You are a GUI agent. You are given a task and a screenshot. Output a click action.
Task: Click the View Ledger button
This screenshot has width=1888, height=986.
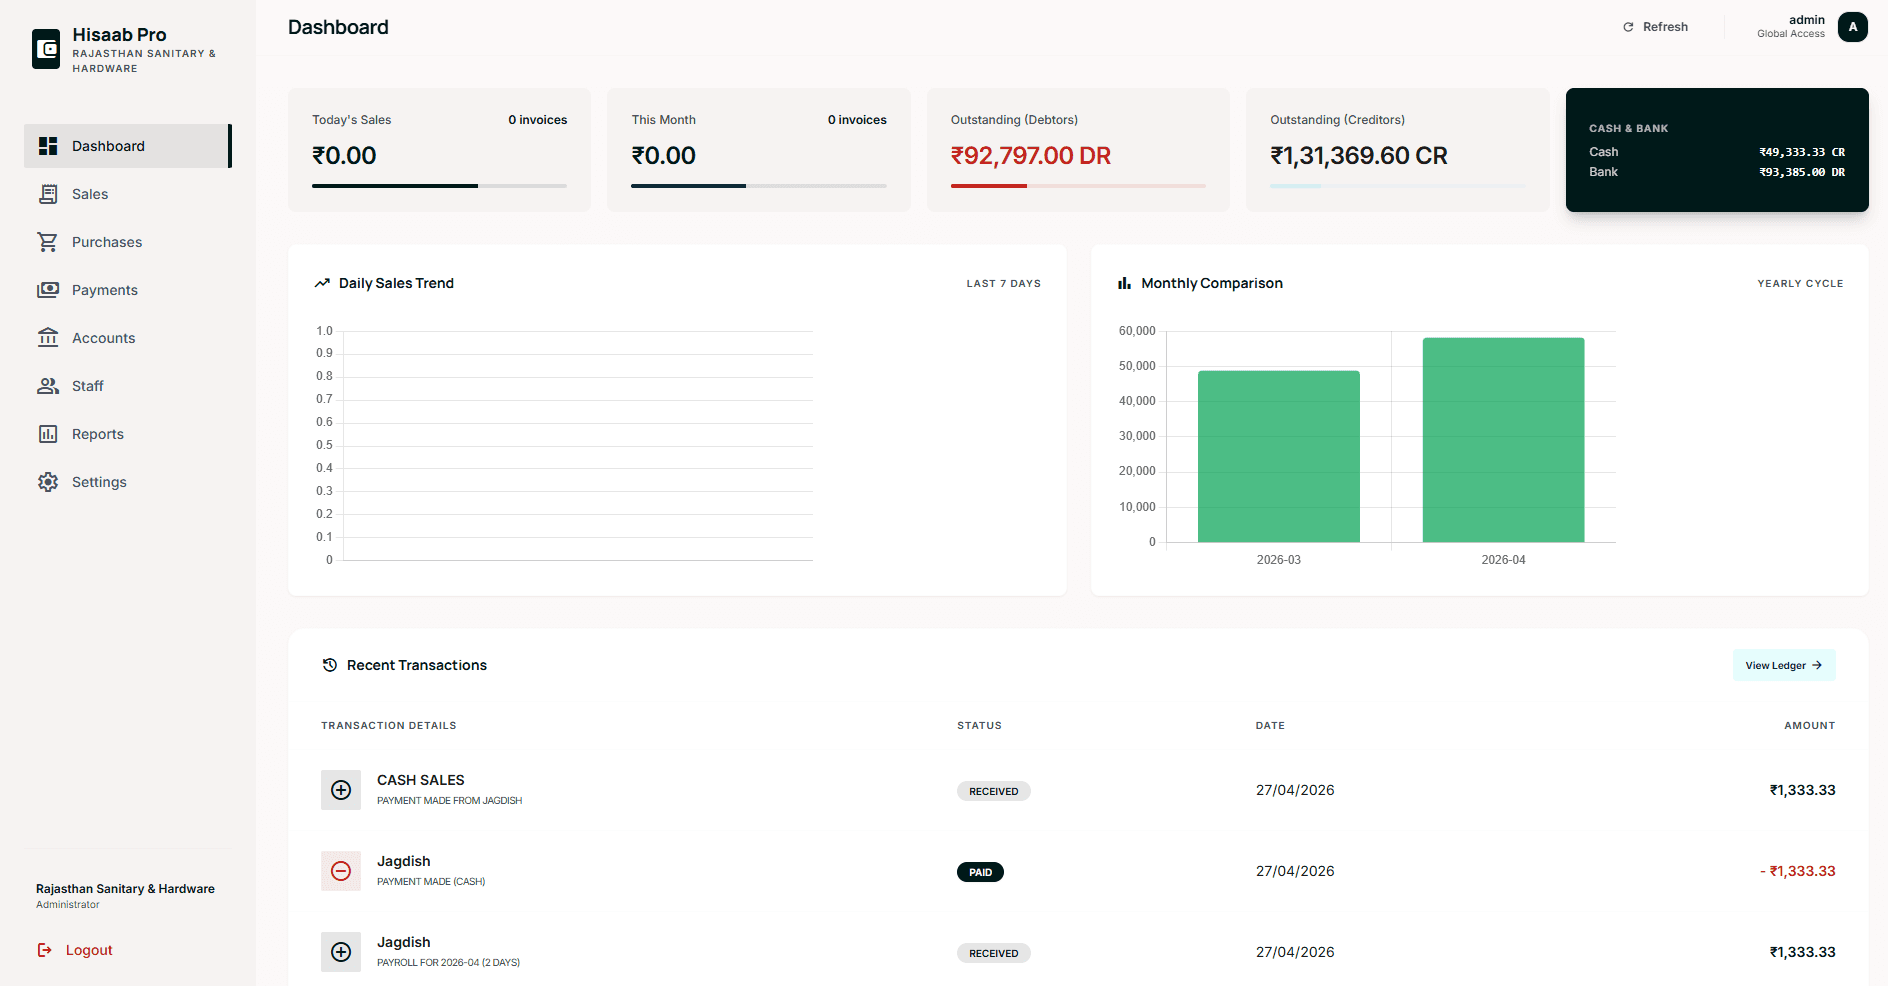click(x=1784, y=665)
